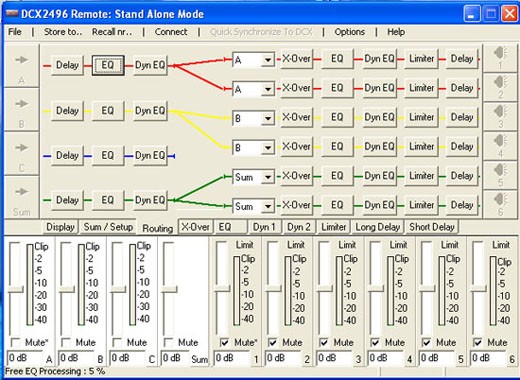The width and height of the screenshot is (520, 380).
Task: Switch to the Limiter tab
Action: (334, 227)
